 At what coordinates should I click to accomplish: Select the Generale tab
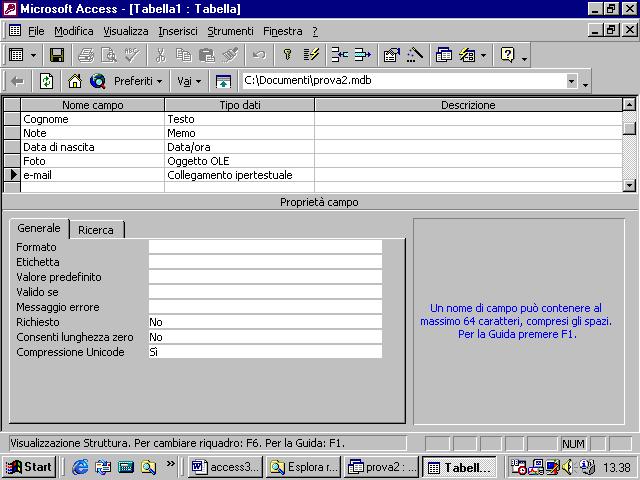[39, 228]
